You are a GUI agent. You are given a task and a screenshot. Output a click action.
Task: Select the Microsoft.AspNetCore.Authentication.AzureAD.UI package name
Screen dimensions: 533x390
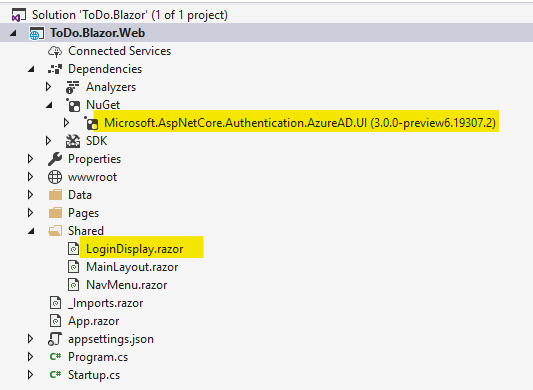pyautogui.click(x=300, y=123)
